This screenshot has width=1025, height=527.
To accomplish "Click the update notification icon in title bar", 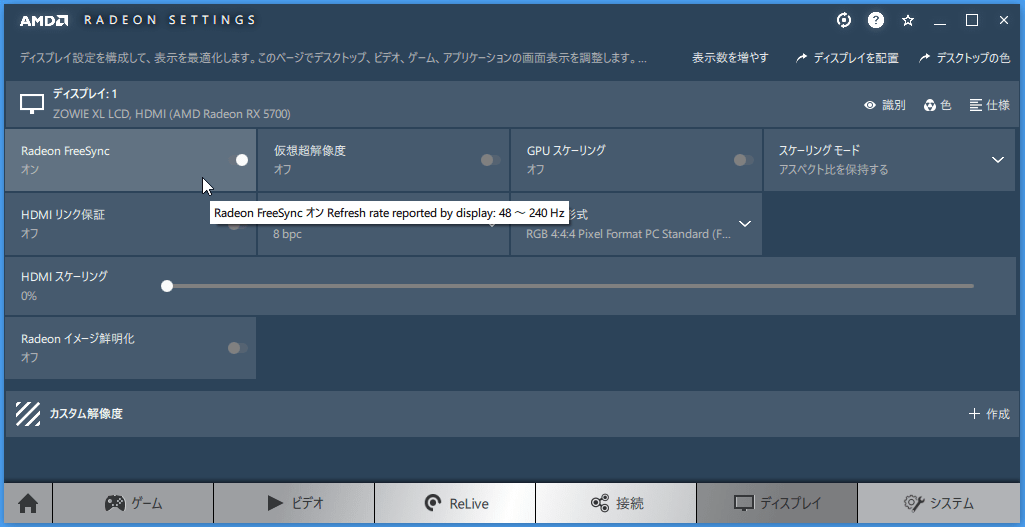I will tap(844, 20).
